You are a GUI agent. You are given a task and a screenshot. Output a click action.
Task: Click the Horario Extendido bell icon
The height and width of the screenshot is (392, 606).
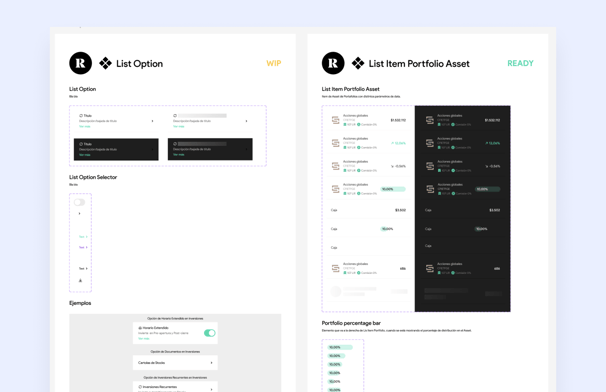point(140,328)
